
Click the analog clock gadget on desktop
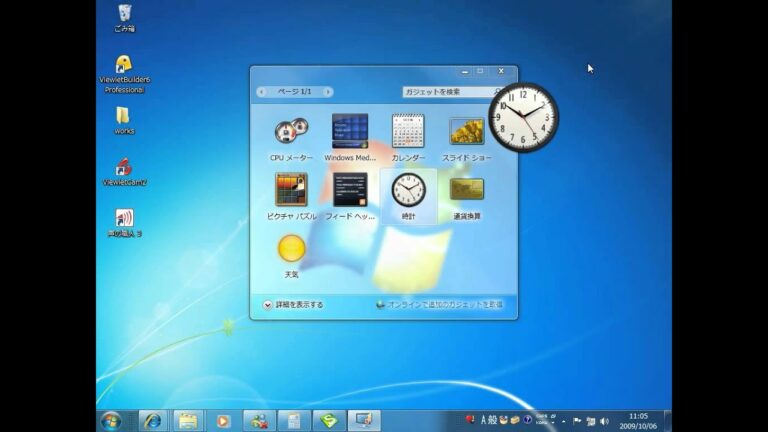tap(523, 118)
